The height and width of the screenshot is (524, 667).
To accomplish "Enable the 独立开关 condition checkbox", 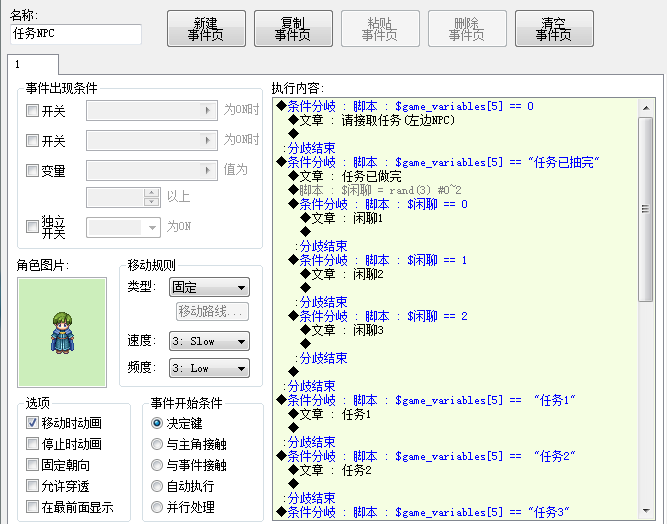I will [x=32, y=226].
